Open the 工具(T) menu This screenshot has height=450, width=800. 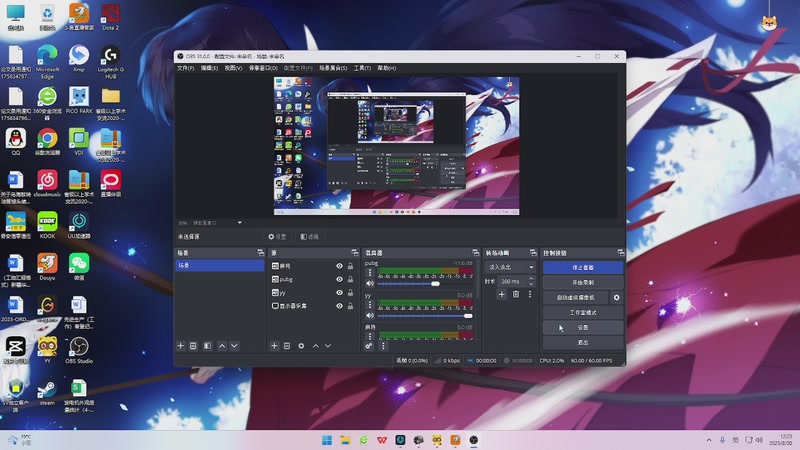point(362,68)
